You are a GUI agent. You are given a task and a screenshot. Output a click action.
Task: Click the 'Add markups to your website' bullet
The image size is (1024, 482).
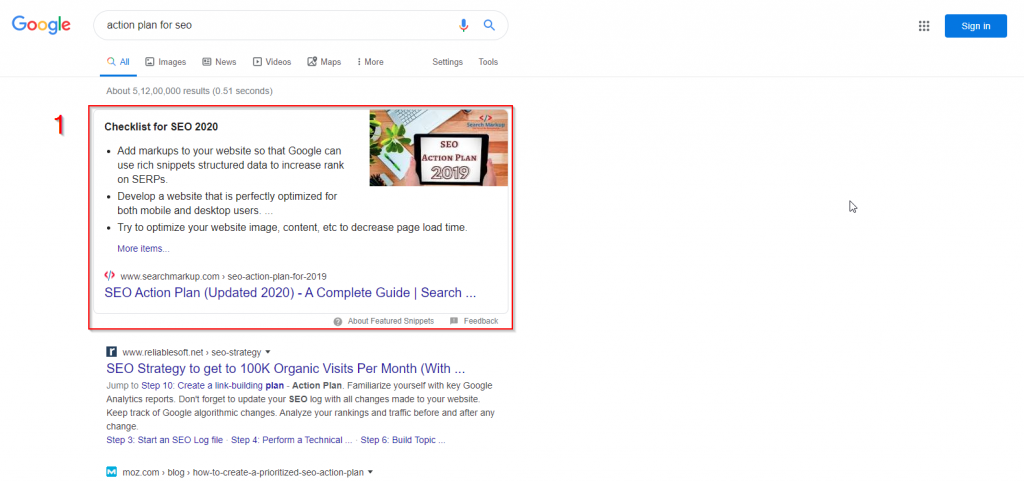[x=231, y=165]
